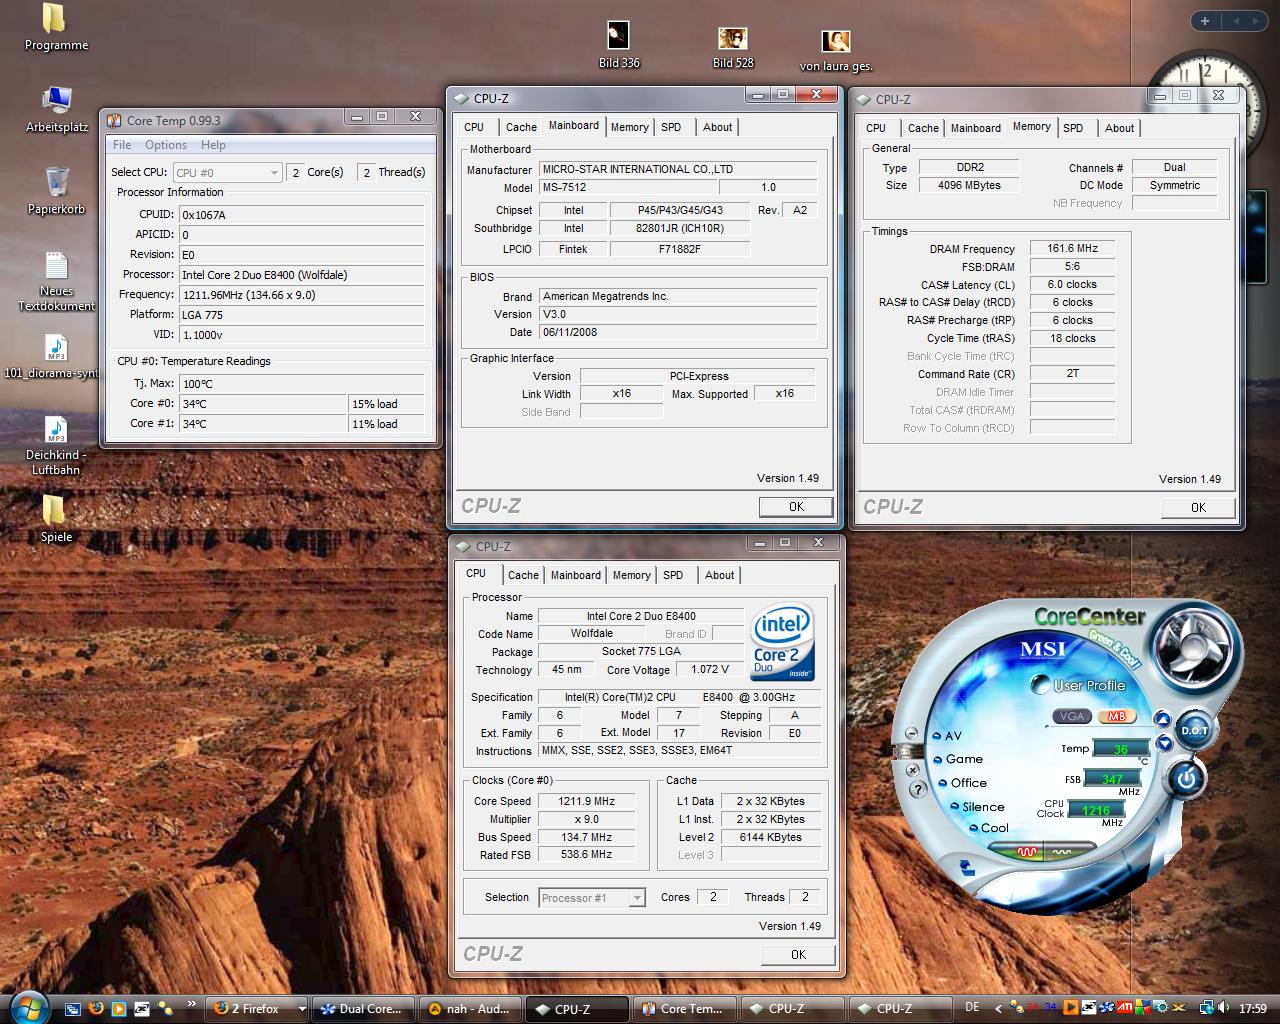Expand the hidden system tray icons arrow
The width and height of the screenshot is (1280, 1024).
997,1009
